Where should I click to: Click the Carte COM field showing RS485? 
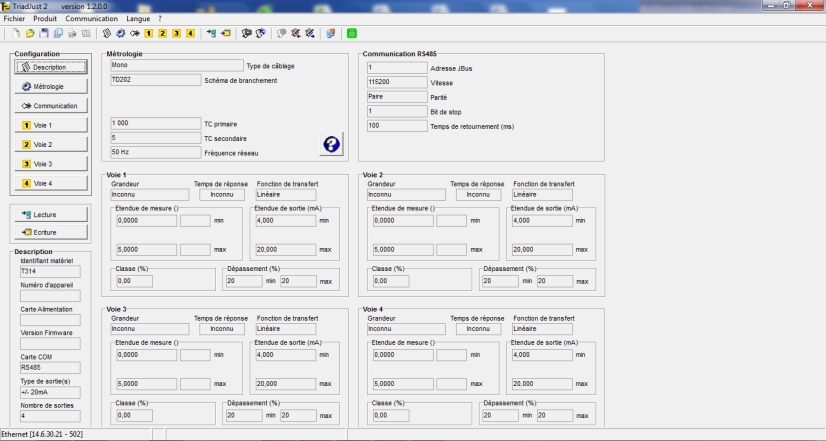pos(50,368)
